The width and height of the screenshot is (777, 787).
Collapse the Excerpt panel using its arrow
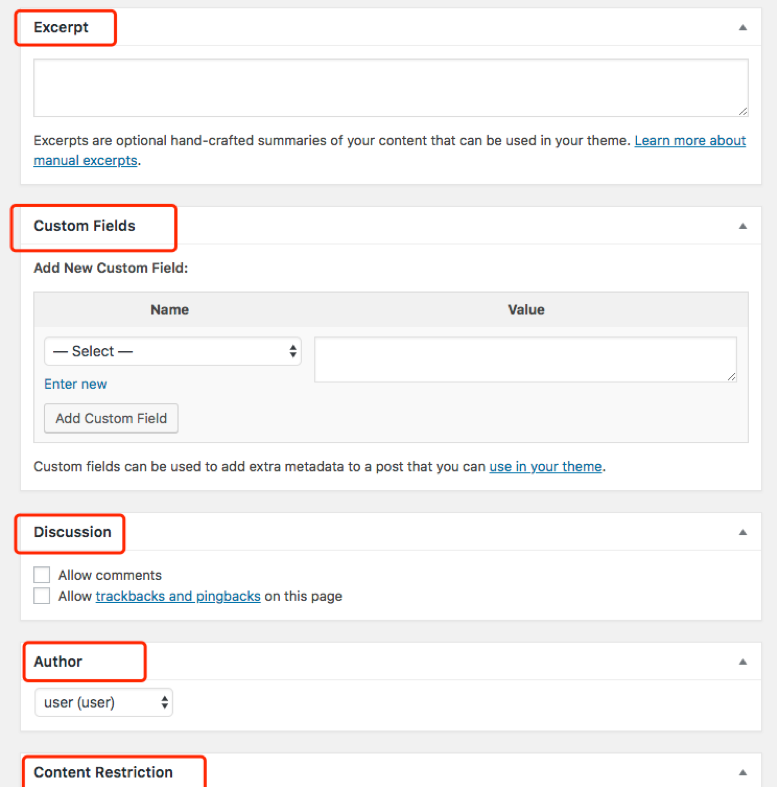pyautogui.click(x=742, y=28)
